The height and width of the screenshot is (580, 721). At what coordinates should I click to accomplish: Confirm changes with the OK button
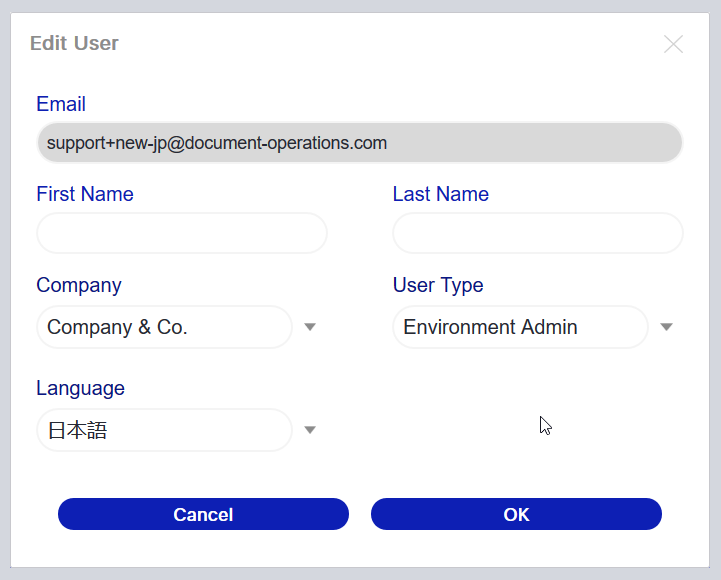pos(516,514)
